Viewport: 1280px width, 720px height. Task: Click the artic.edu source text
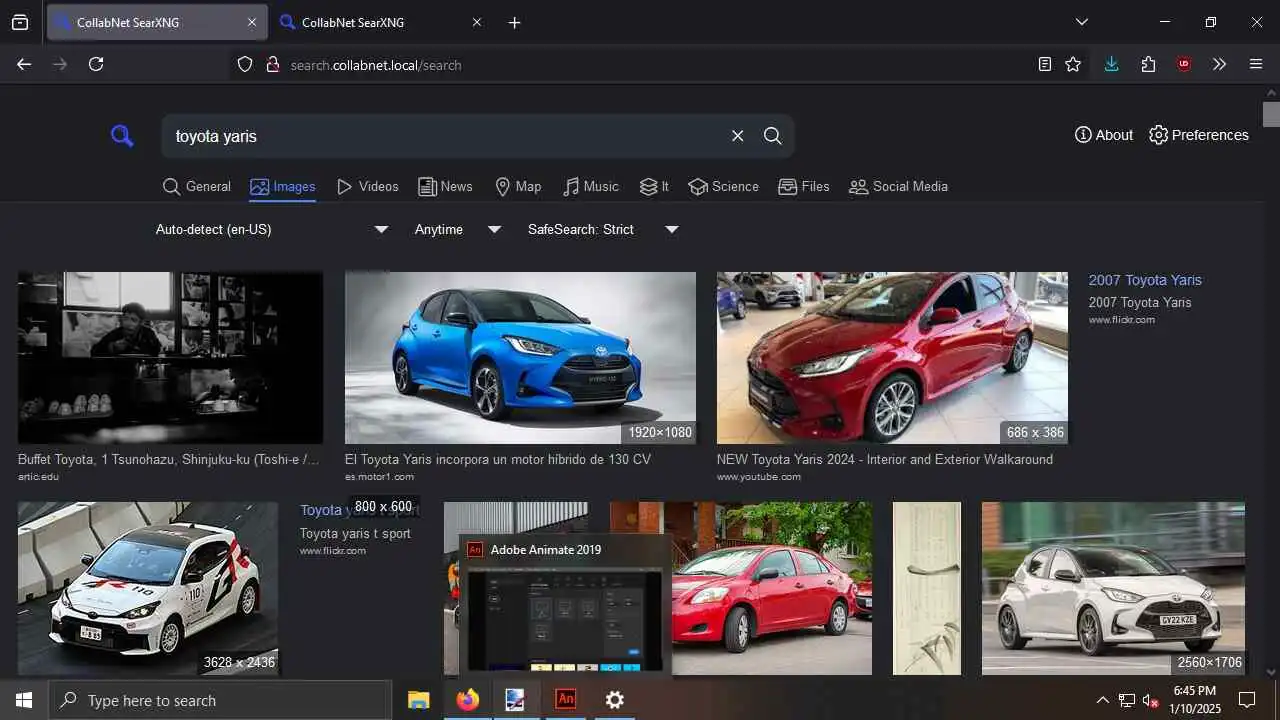coord(38,477)
